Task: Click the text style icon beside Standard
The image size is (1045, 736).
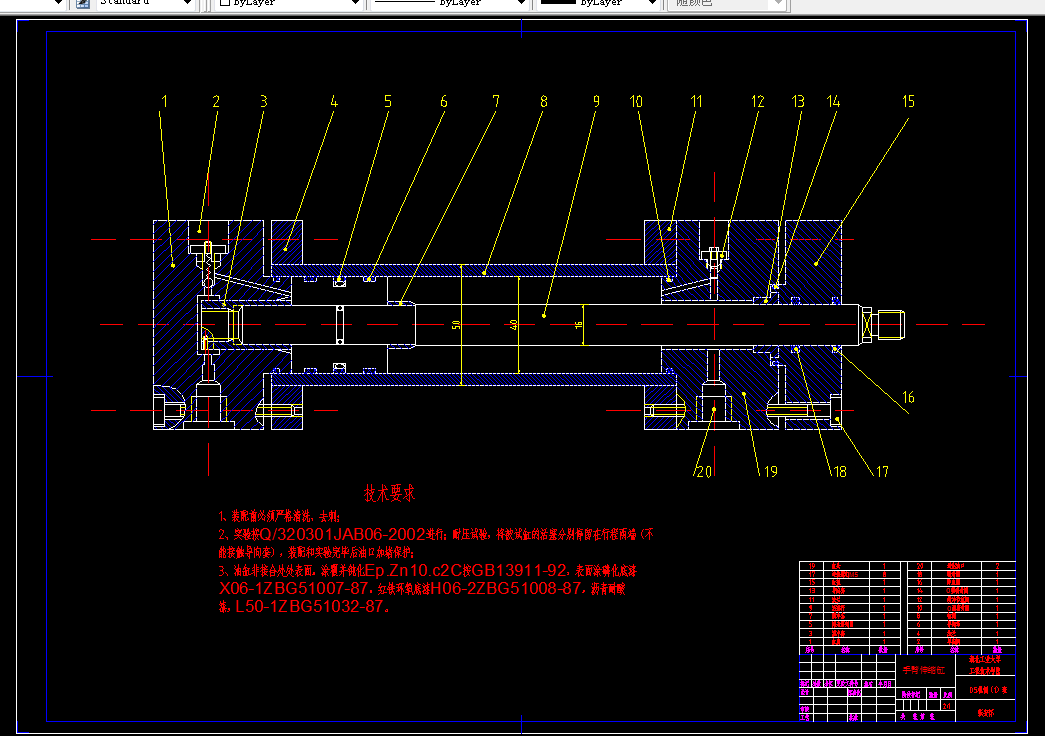Action: 83,3
